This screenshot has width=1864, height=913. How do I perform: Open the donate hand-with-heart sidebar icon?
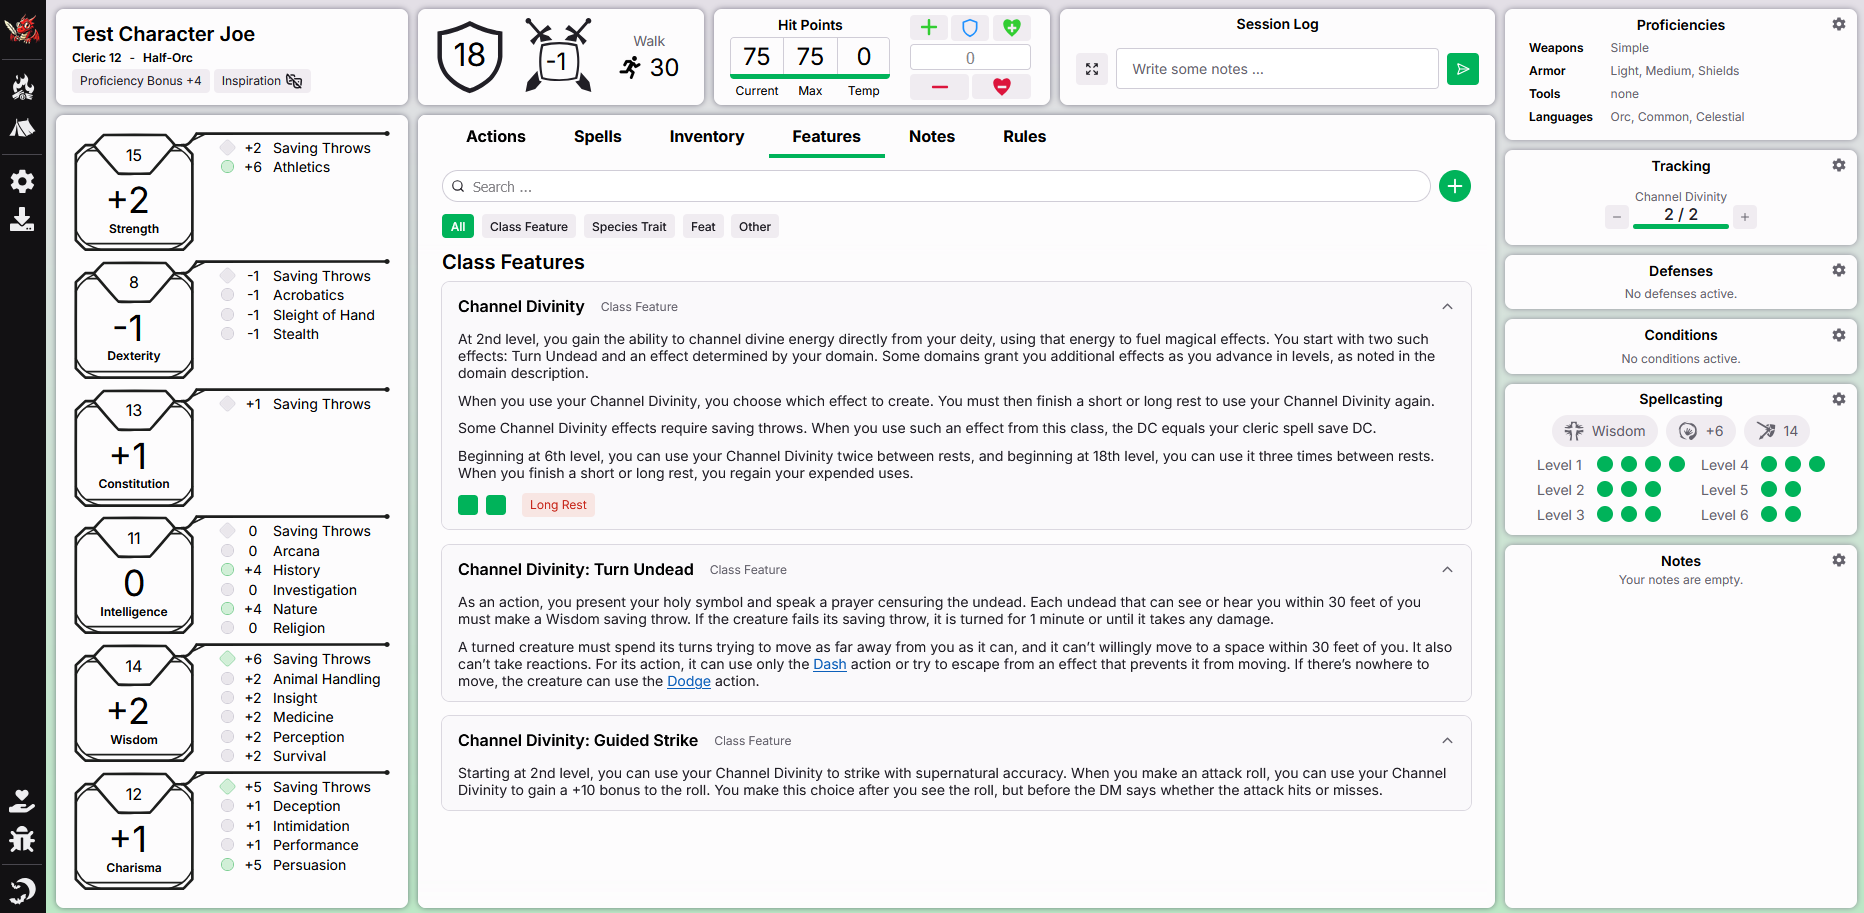22,800
